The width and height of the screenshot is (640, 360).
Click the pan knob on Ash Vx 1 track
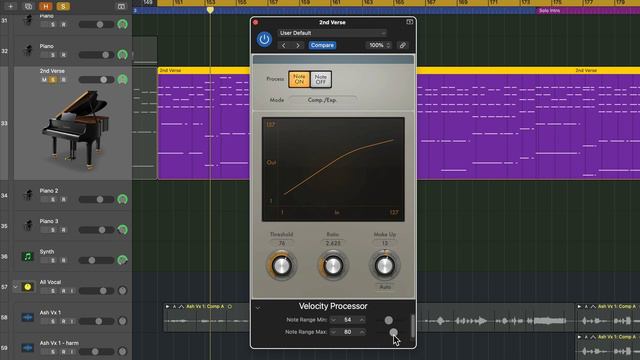pyautogui.click(x=122, y=321)
